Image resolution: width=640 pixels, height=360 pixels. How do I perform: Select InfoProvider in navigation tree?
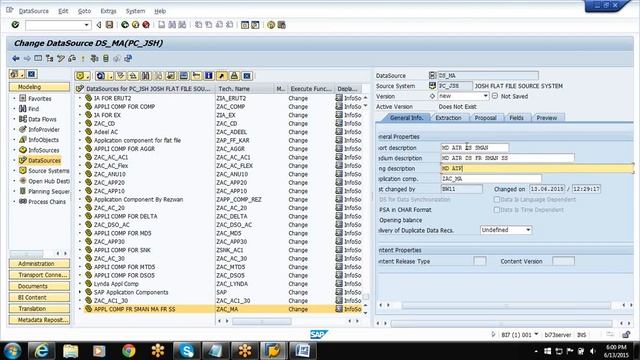pyautogui.click(x=44, y=129)
